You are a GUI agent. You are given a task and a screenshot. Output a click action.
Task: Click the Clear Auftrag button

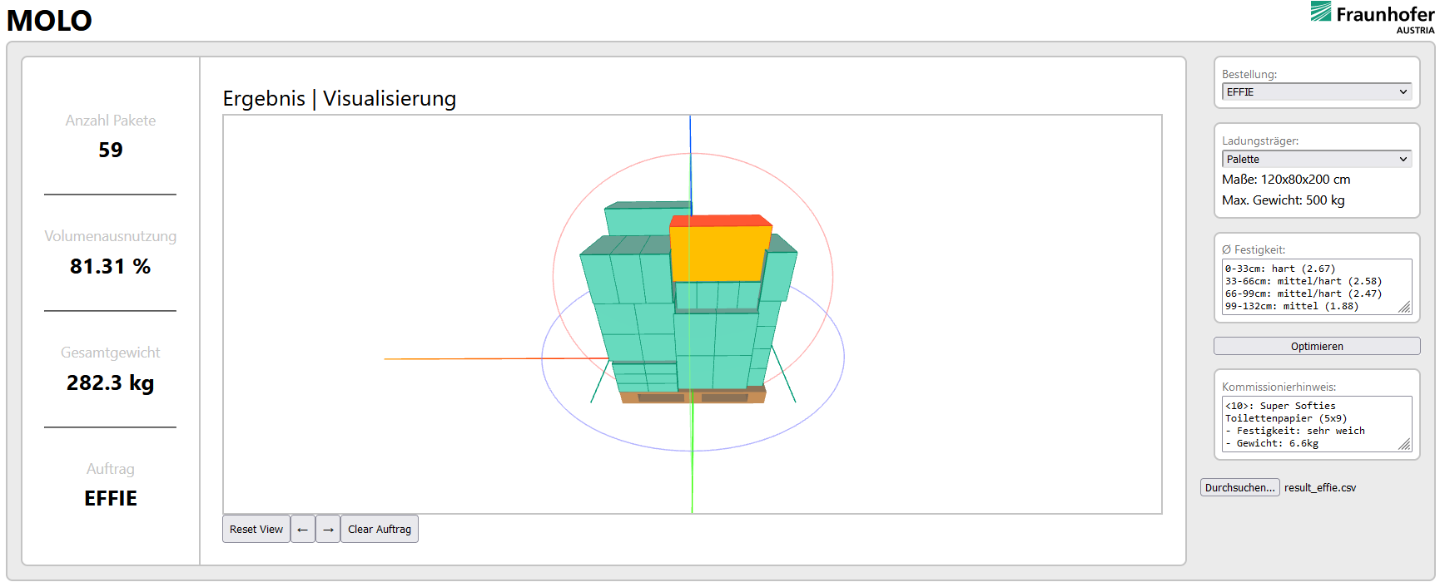click(379, 529)
